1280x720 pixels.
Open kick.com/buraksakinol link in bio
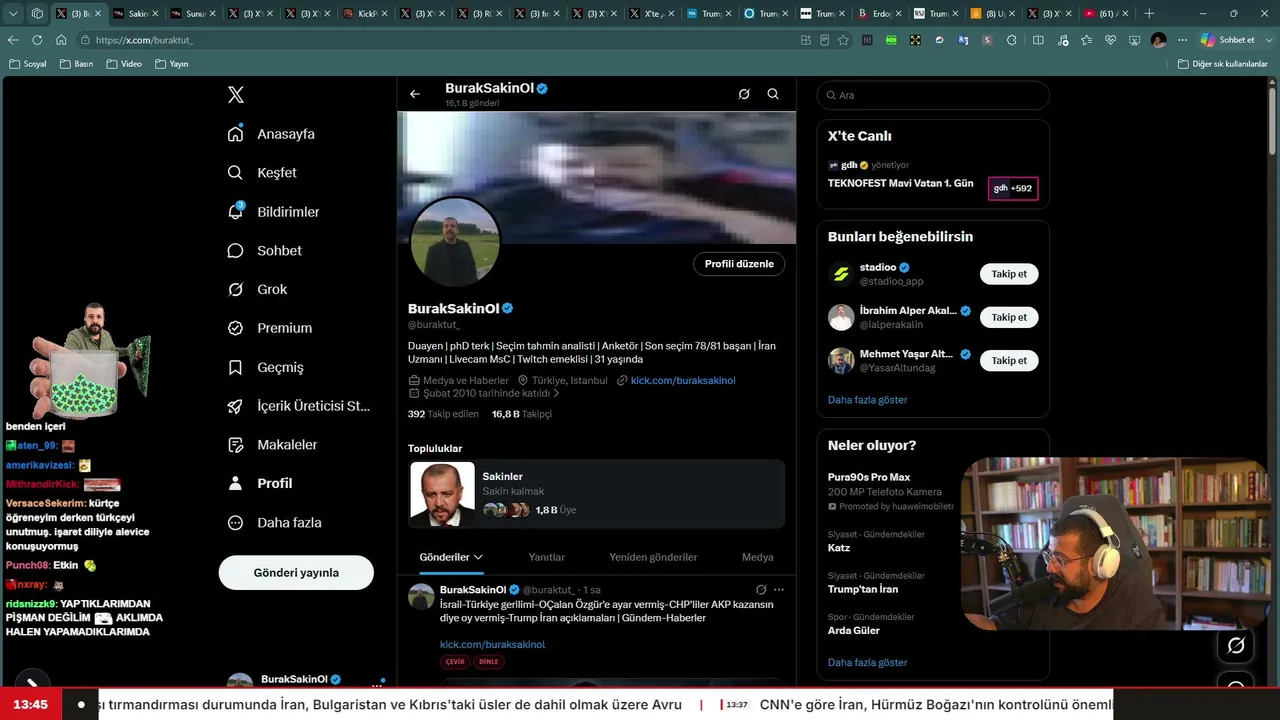point(683,380)
